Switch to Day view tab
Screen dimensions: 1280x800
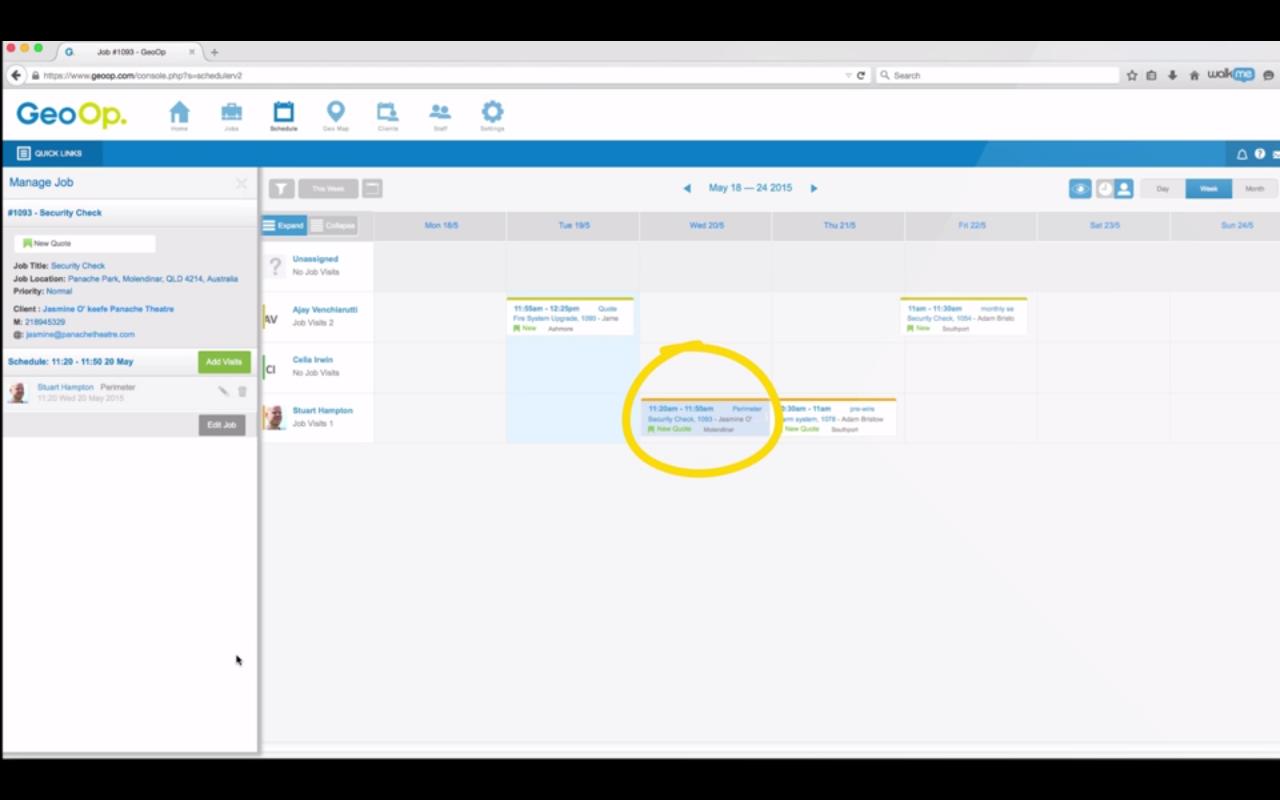(x=1162, y=188)
